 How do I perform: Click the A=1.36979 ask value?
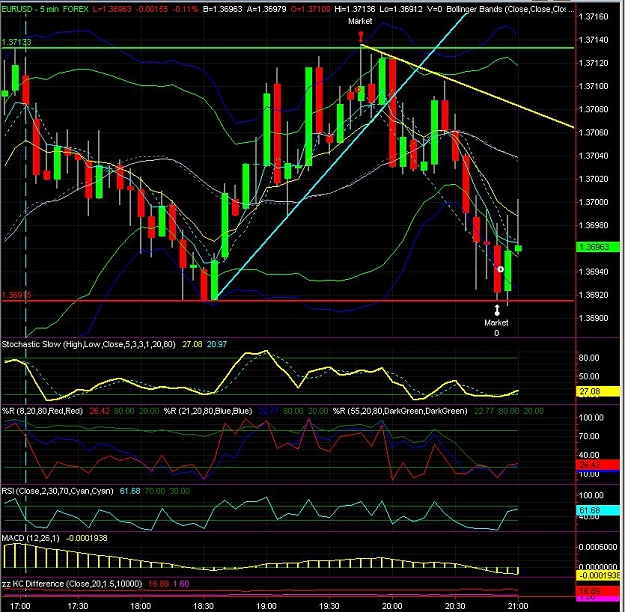point(266,8)
